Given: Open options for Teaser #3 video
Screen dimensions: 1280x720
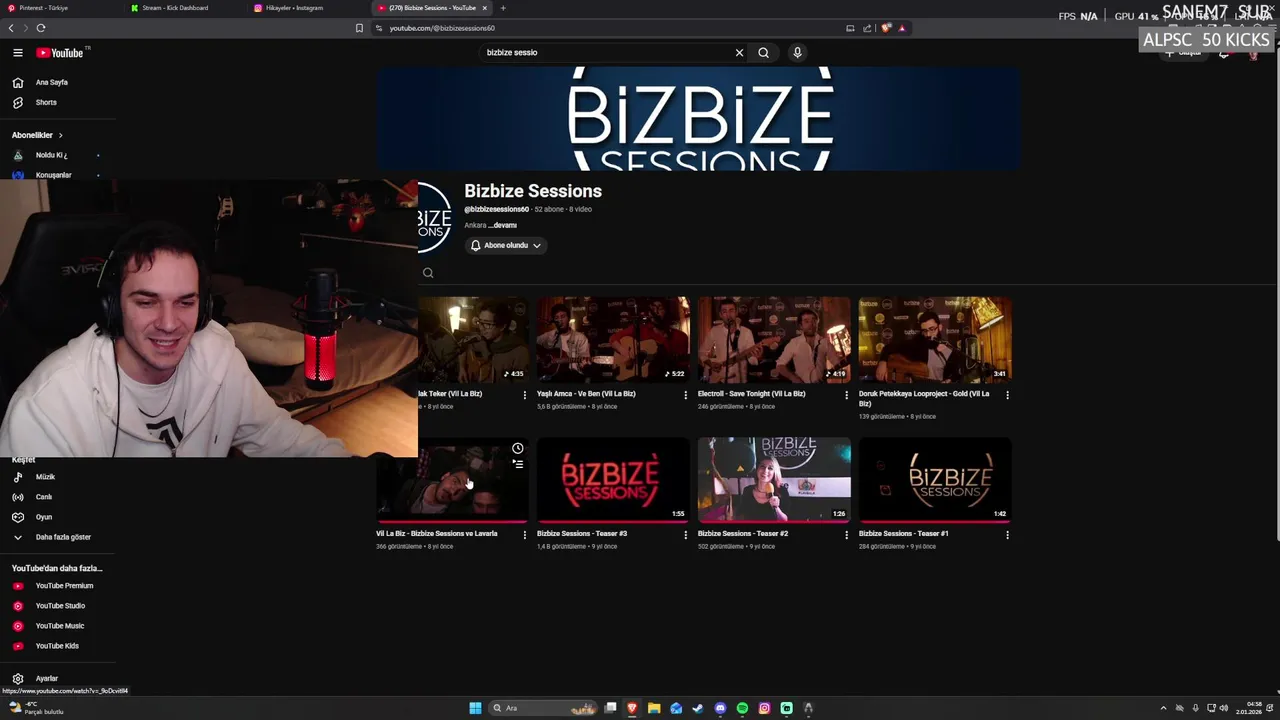Looking at the screenshot, I should [685, 535].
